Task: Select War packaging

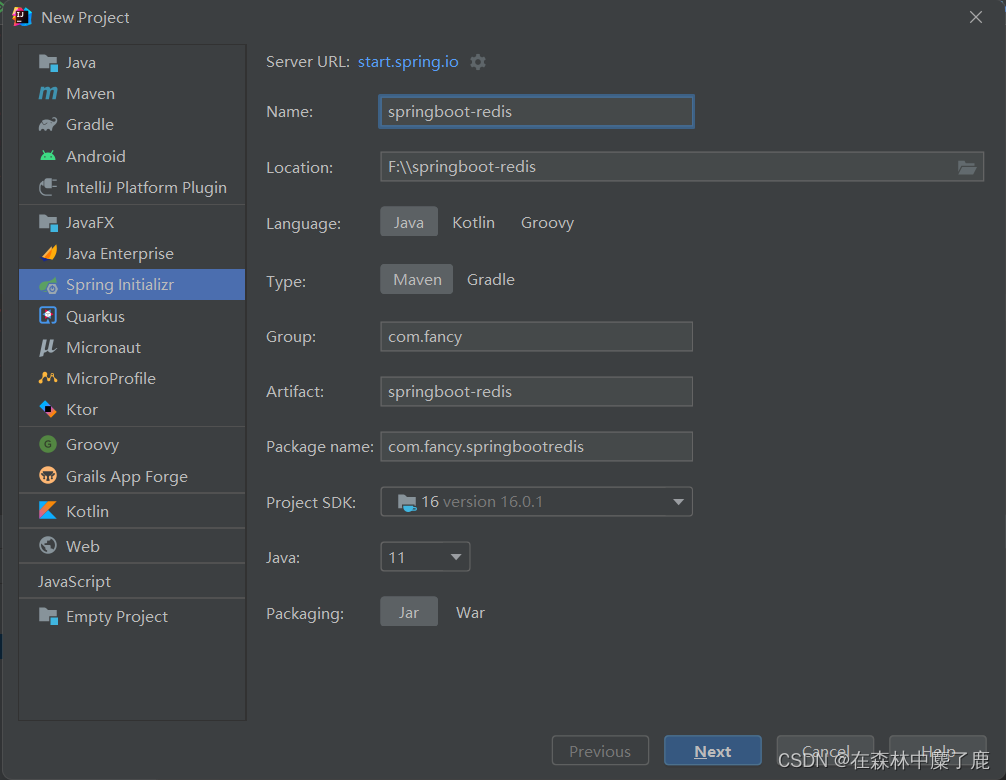Action: point(470,612)
